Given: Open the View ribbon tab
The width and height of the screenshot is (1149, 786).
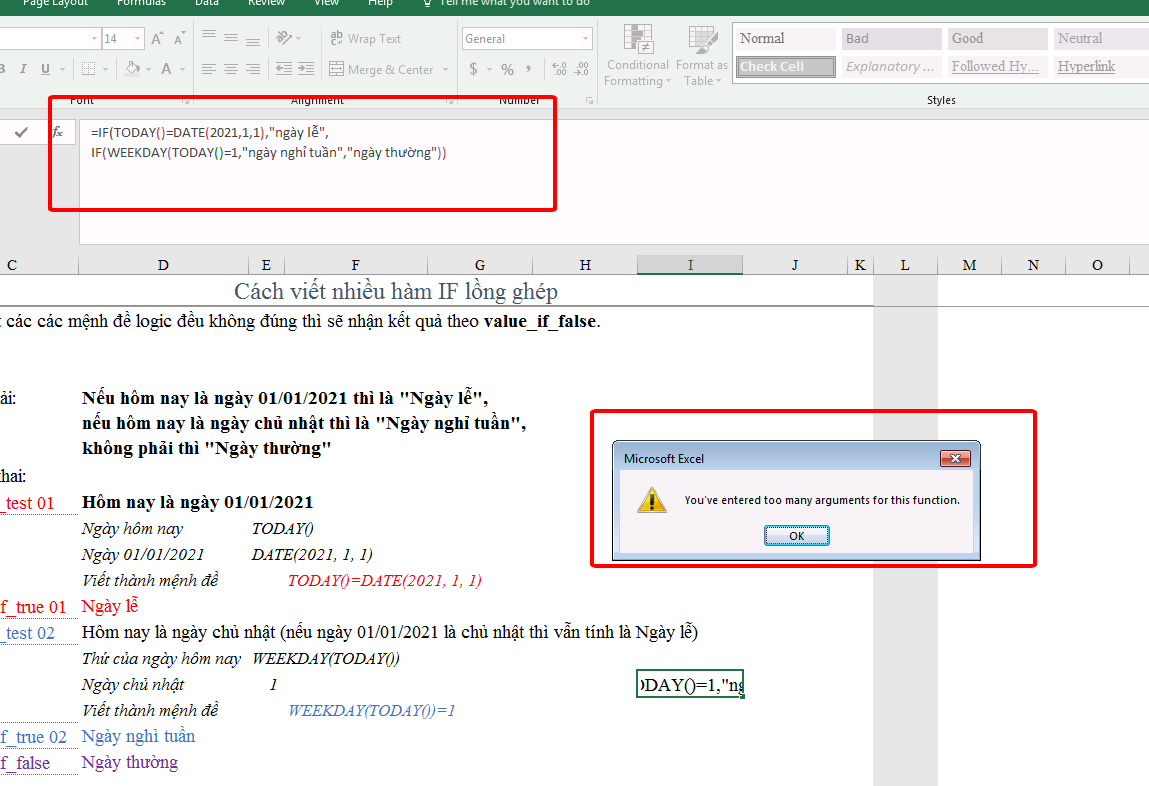Looking at the screenshot, I should click(326, 4).
